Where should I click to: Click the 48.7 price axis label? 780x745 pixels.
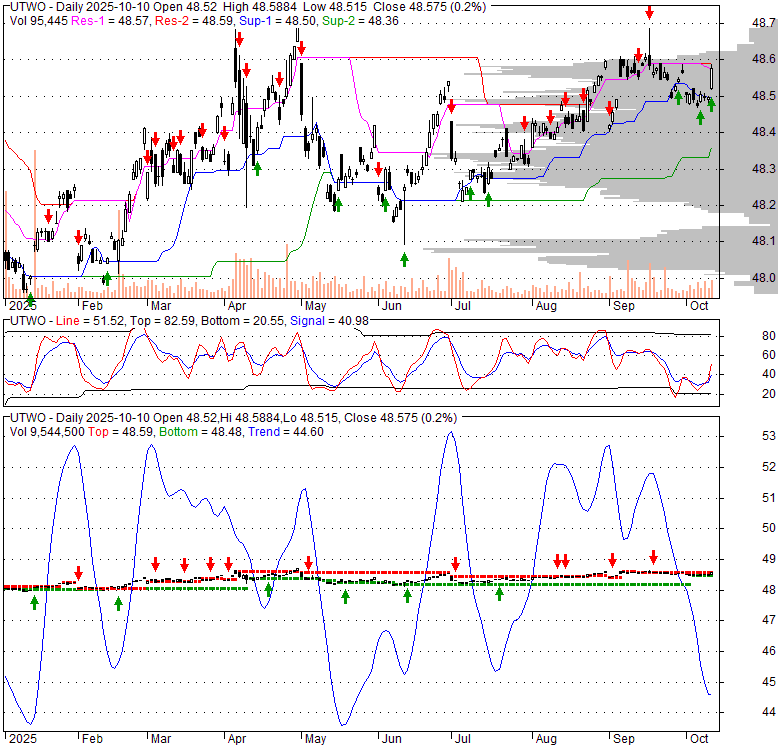[x=764, y=23]
